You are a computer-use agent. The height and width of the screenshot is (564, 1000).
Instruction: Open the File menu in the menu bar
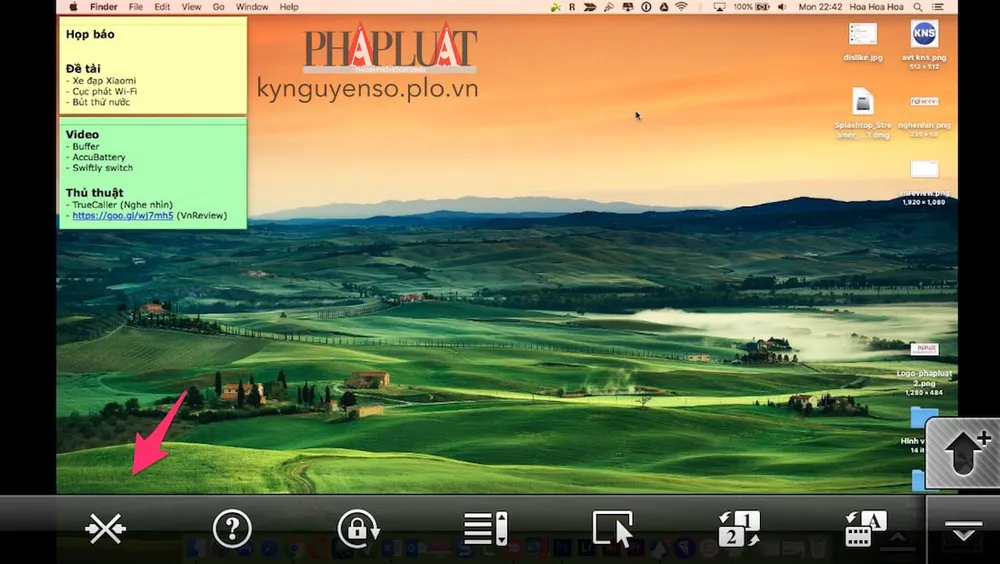tap(135, 7)
